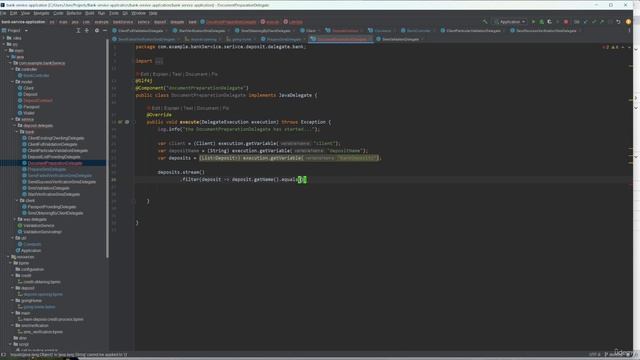
Task: Open the Application run configuration dropdown
Action: pyautogui.click(x=509, y=22)
